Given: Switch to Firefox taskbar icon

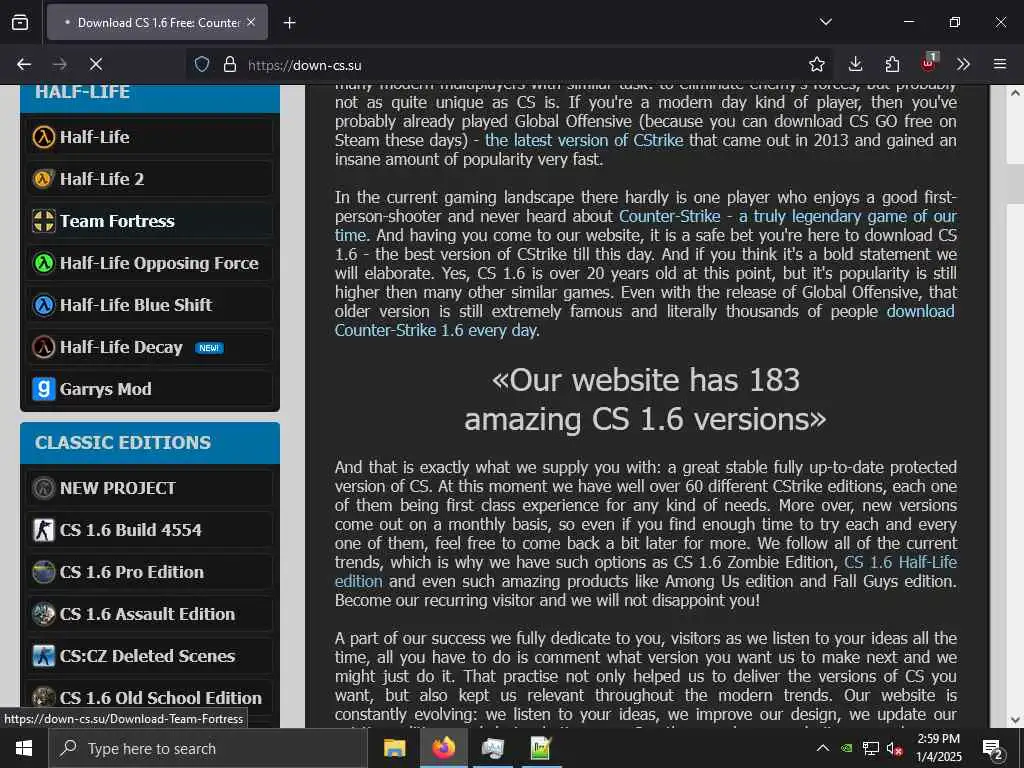Looking at the screenshot, I should pos(443,748).
